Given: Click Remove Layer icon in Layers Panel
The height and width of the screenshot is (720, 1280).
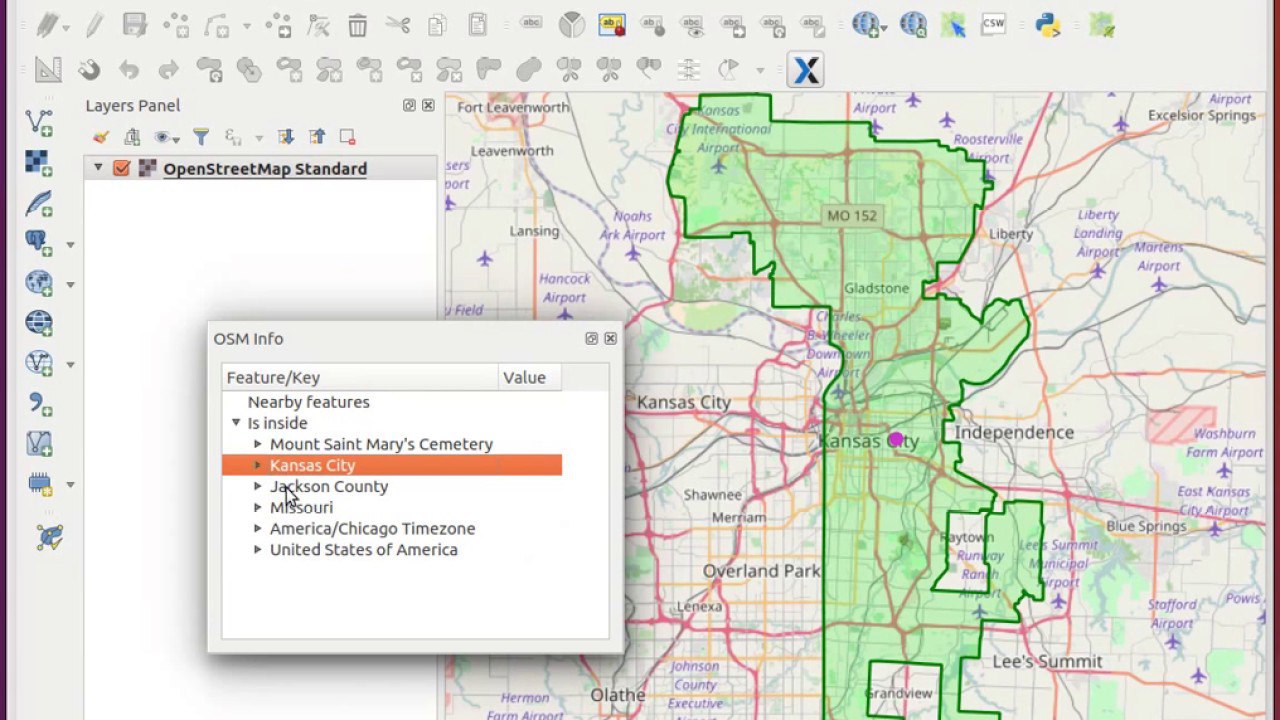Looking at the screenshot, I should click(x=347, y=137).
